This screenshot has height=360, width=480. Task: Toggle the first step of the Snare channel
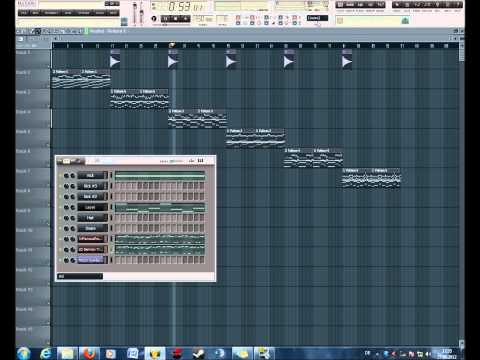pos(117,228)
